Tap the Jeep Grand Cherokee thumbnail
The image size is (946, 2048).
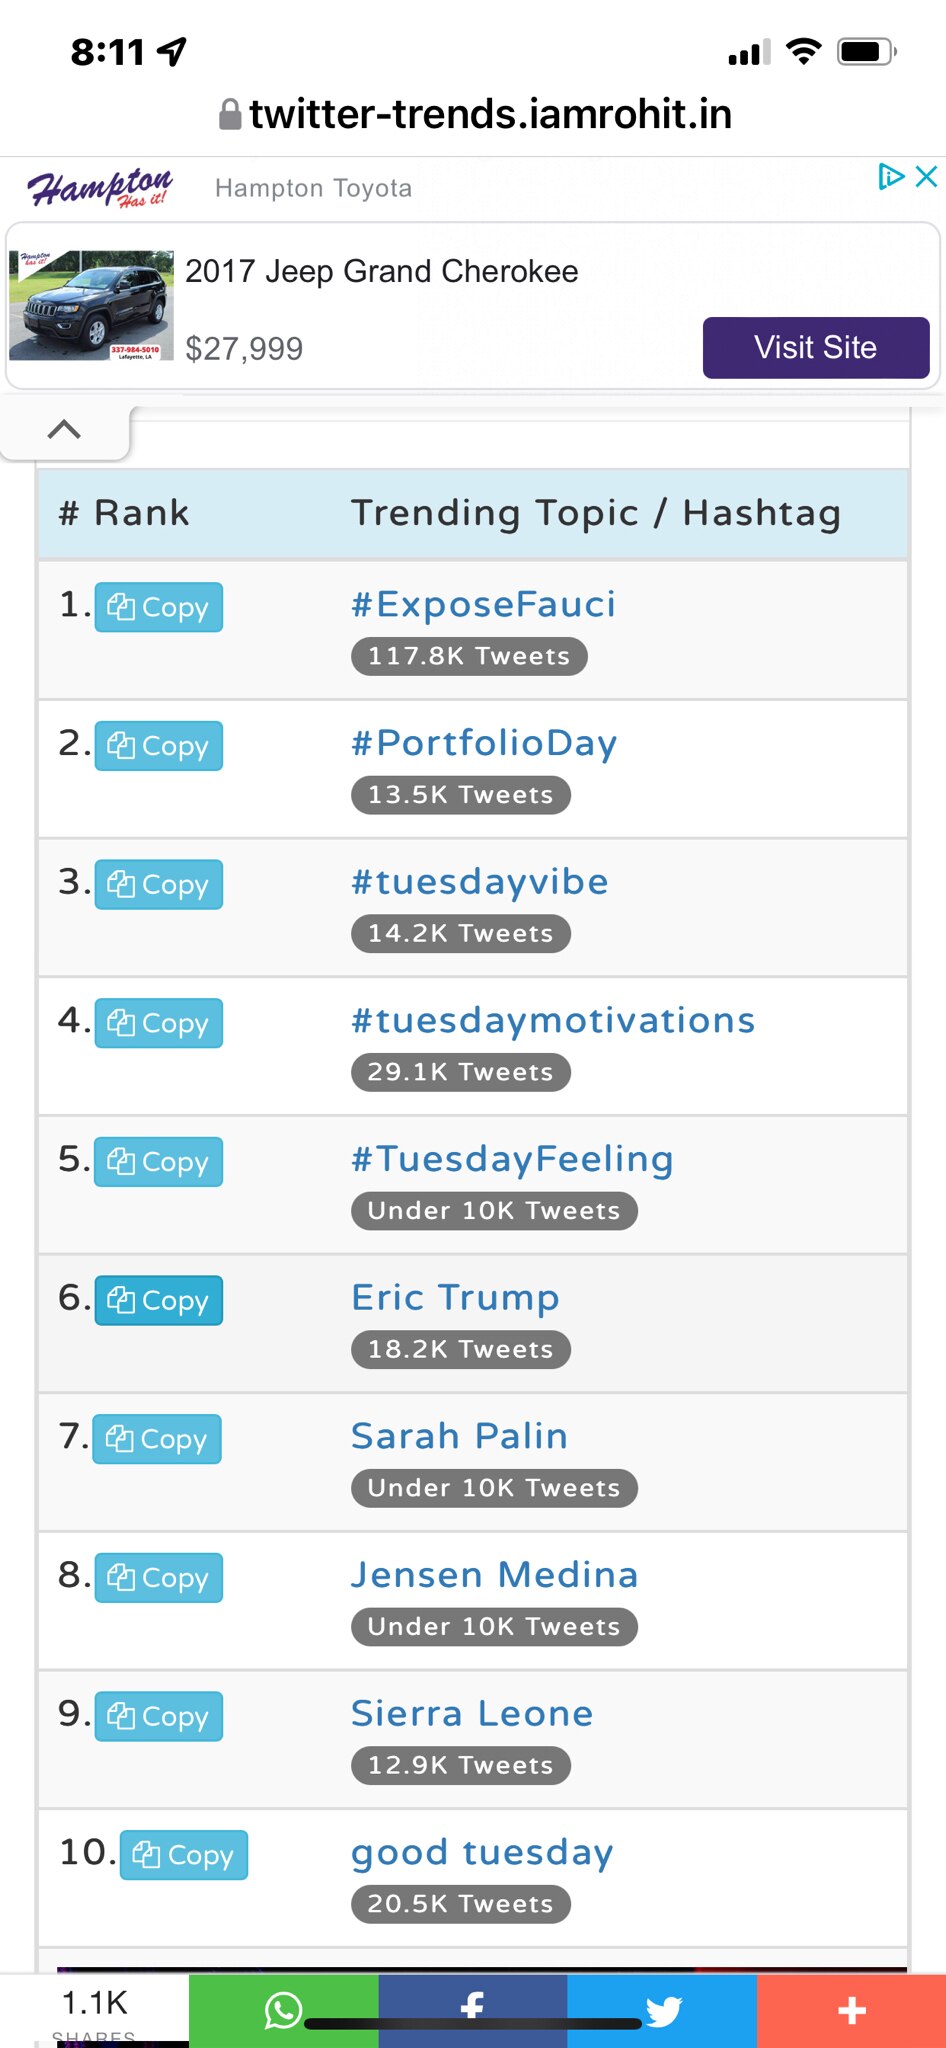[91, 305]
